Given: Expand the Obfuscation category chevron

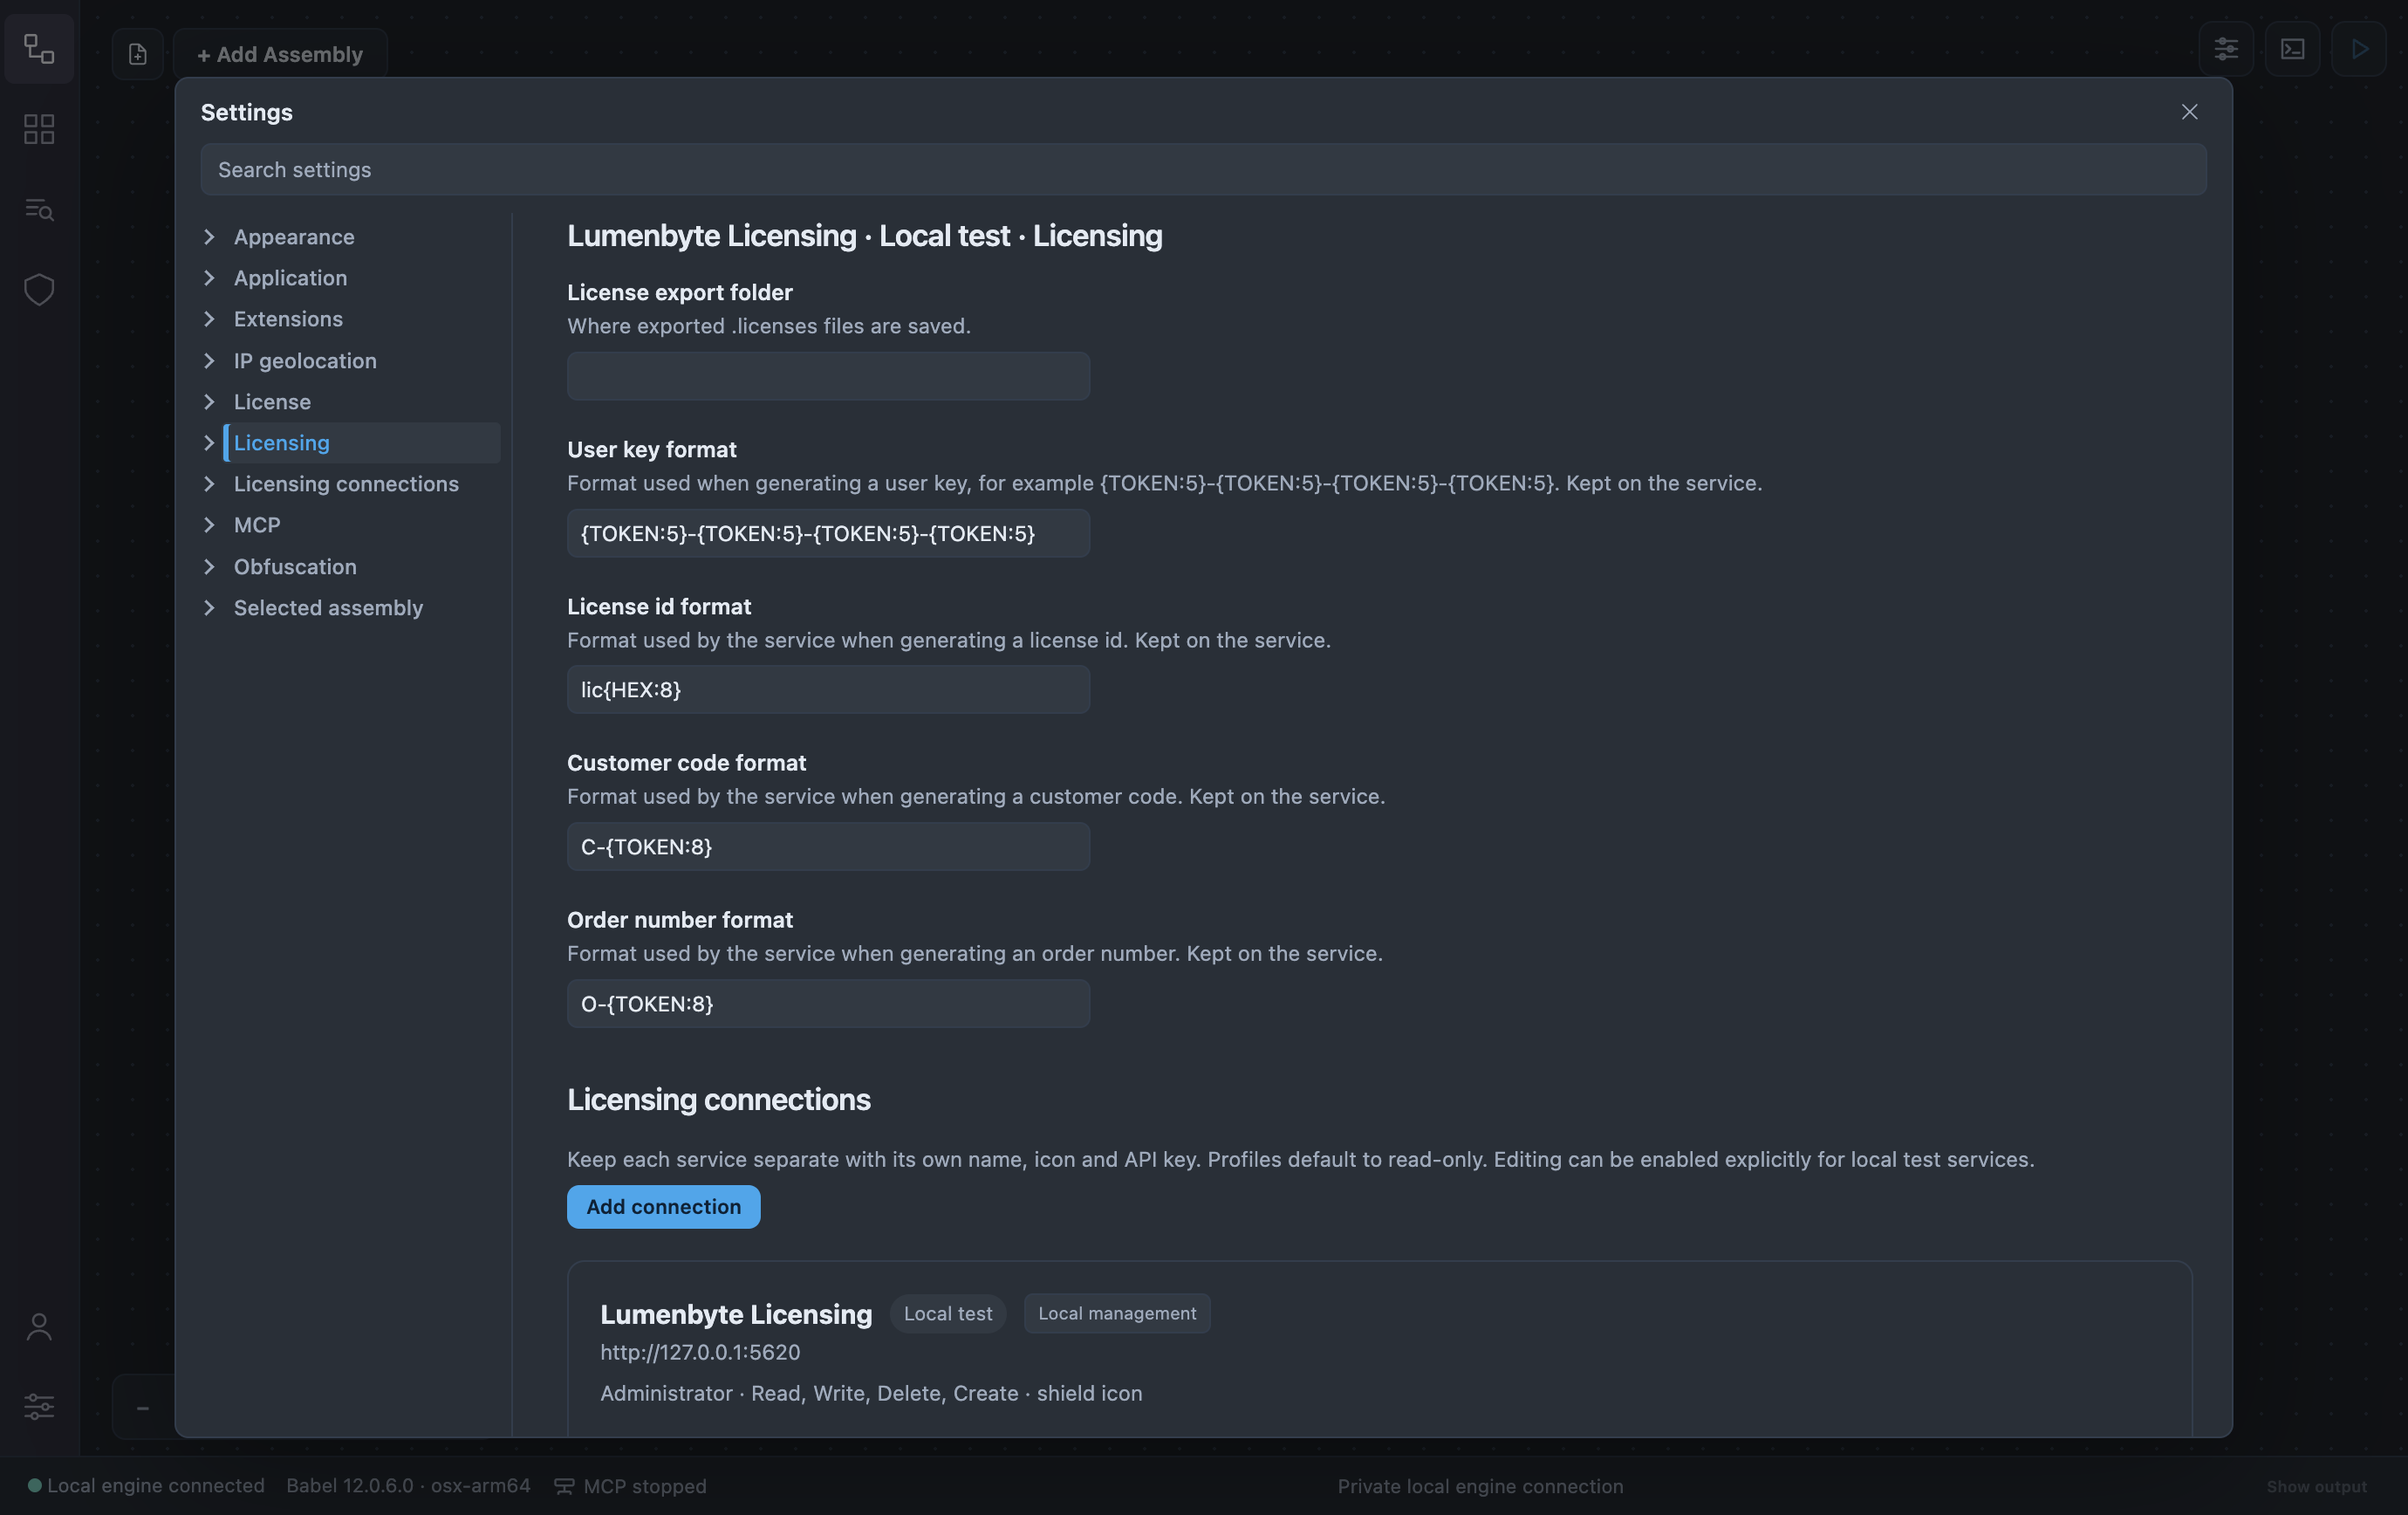Looking at the screenshot, I should 209,567.
